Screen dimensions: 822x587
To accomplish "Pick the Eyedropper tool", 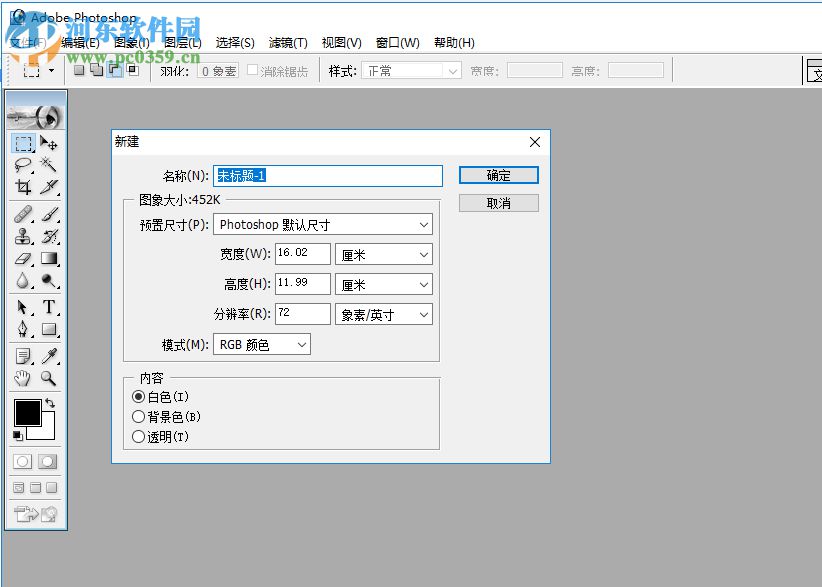I will (50, 356).
